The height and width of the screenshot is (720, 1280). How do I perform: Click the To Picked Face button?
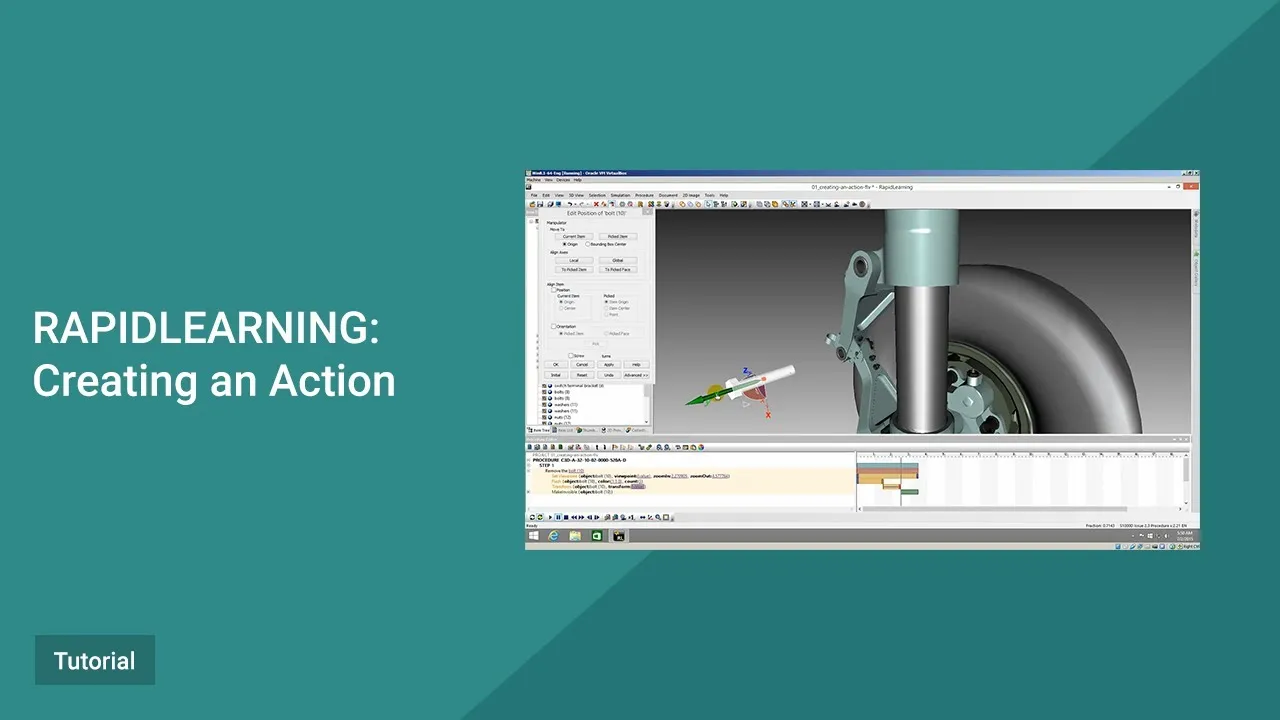coord(618,269)
